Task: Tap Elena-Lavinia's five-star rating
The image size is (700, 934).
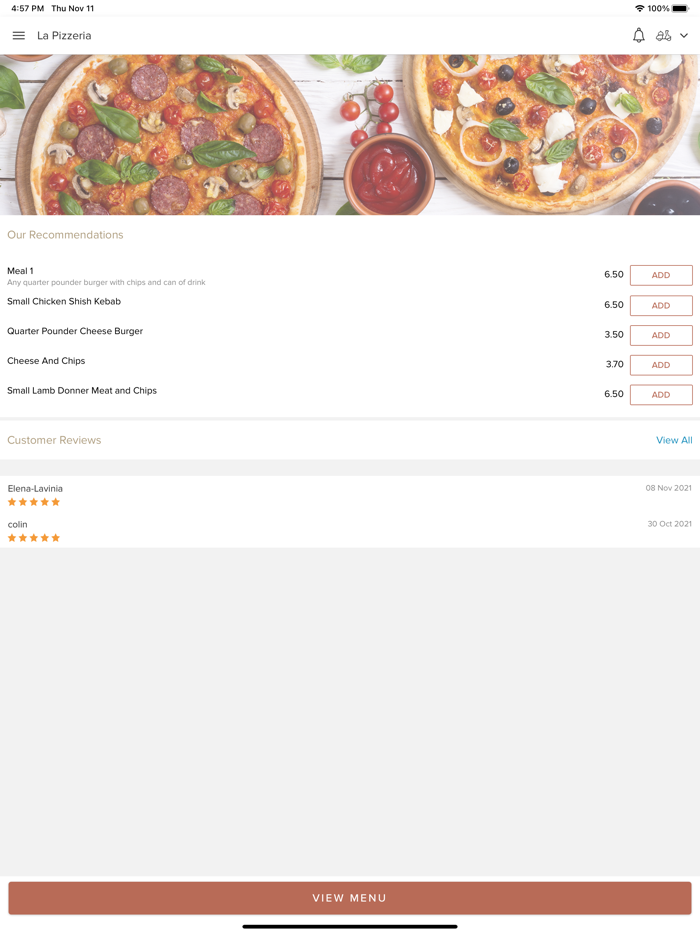Action: (33, 501)
